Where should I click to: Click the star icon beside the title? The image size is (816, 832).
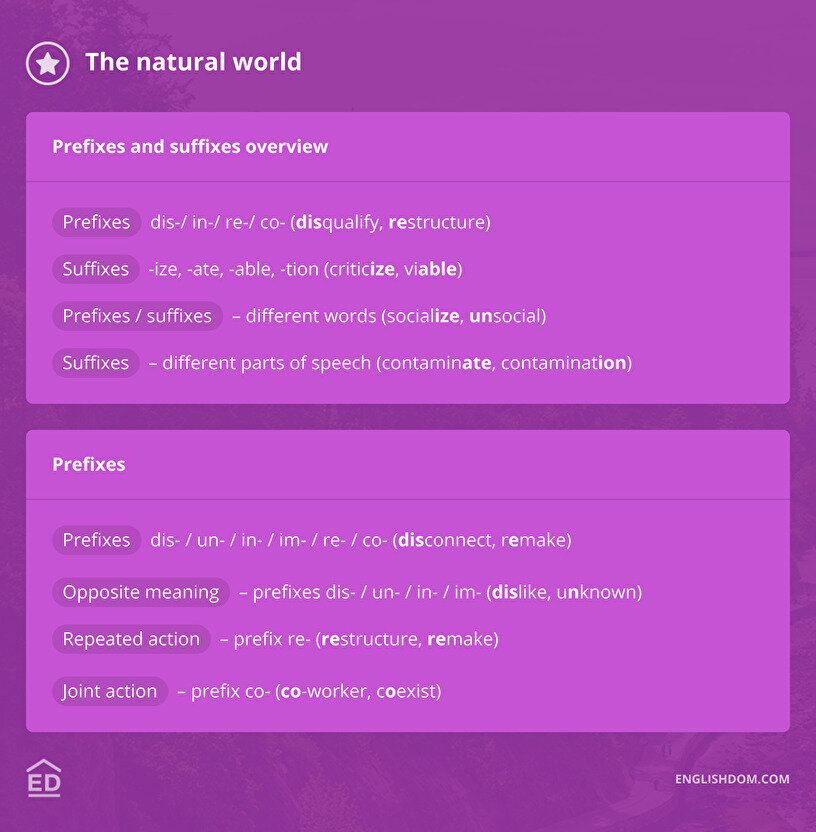coord(47,63)
